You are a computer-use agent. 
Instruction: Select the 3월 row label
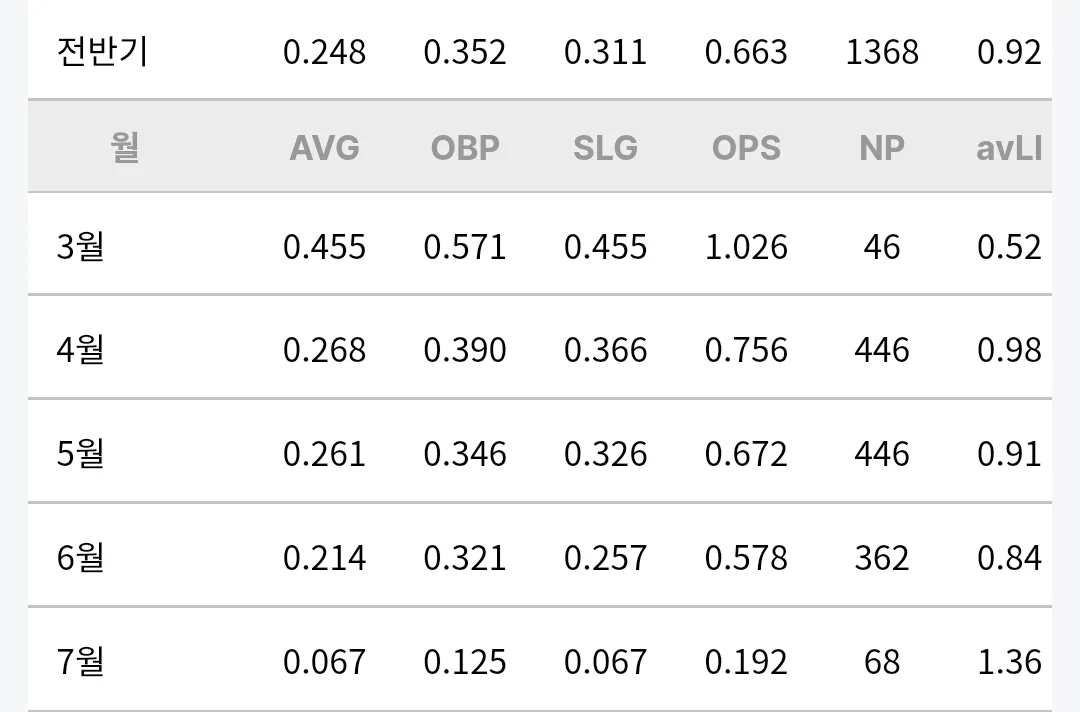[x=81, y=247]
